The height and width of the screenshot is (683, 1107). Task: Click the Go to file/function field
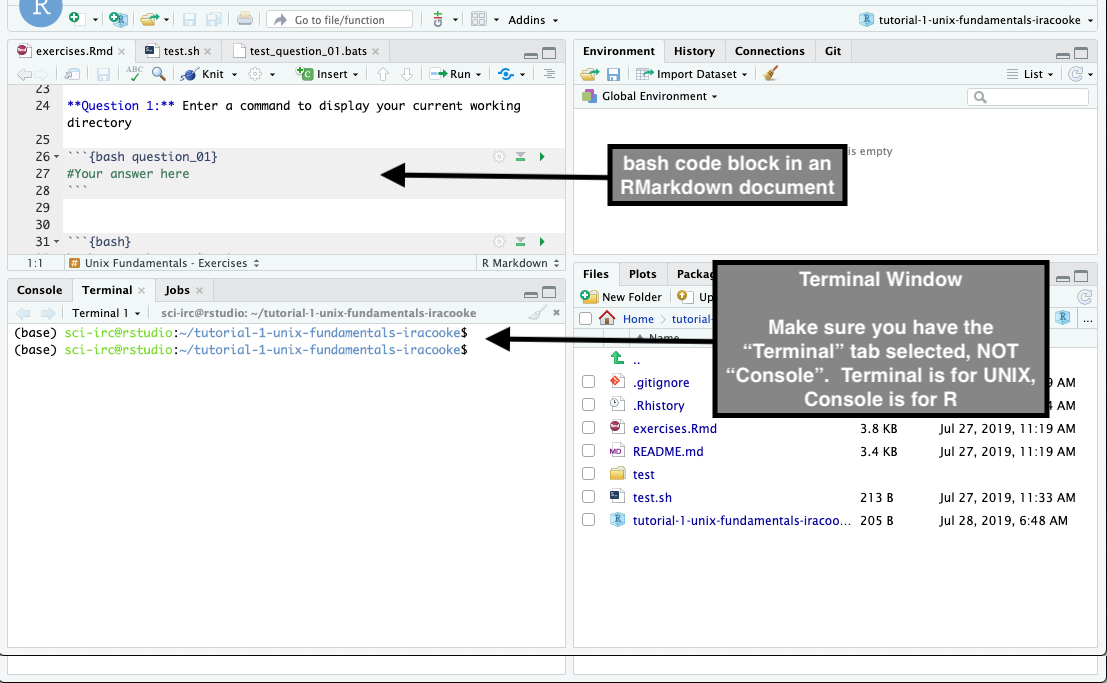[x=340, y=20]
